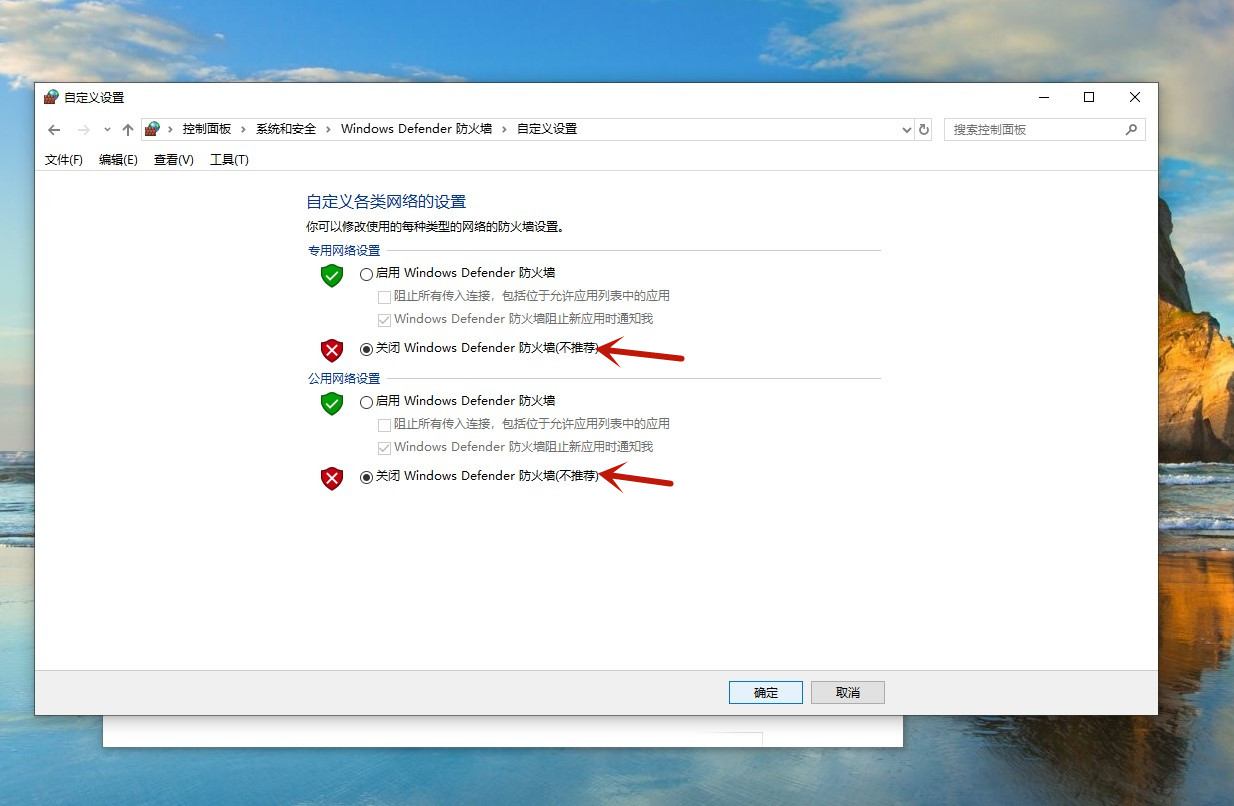Select 关闭 Windows Defender 防火墙 under 公用网络设置
This screenshot has width=1234, height=806.
(366, 477)
